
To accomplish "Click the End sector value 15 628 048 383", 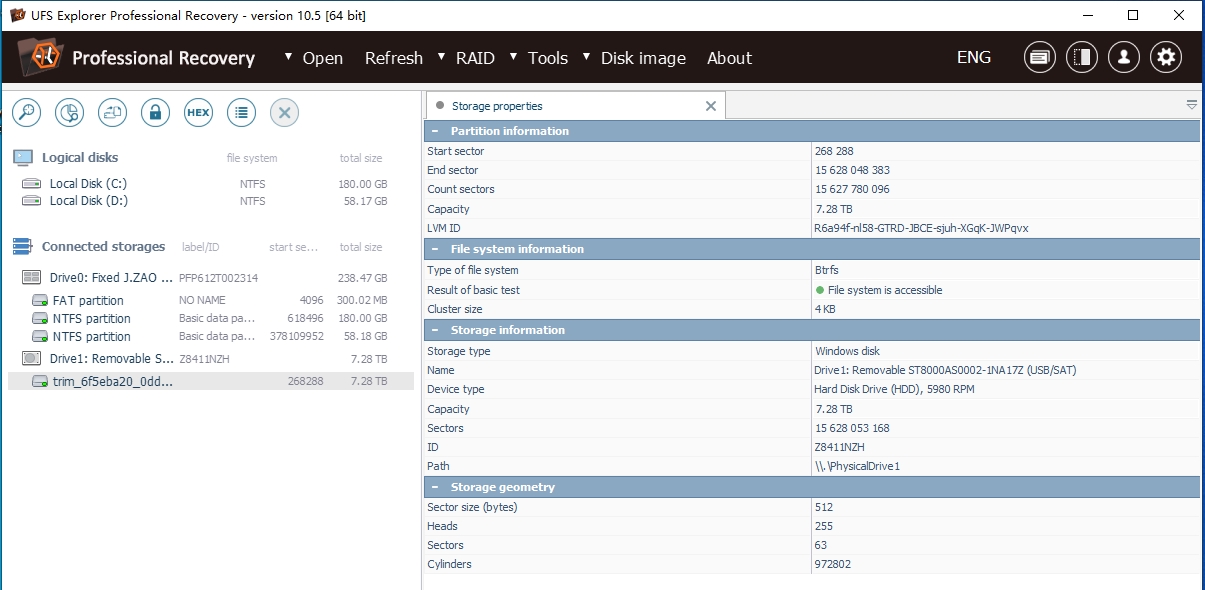I will pos(852,170).
